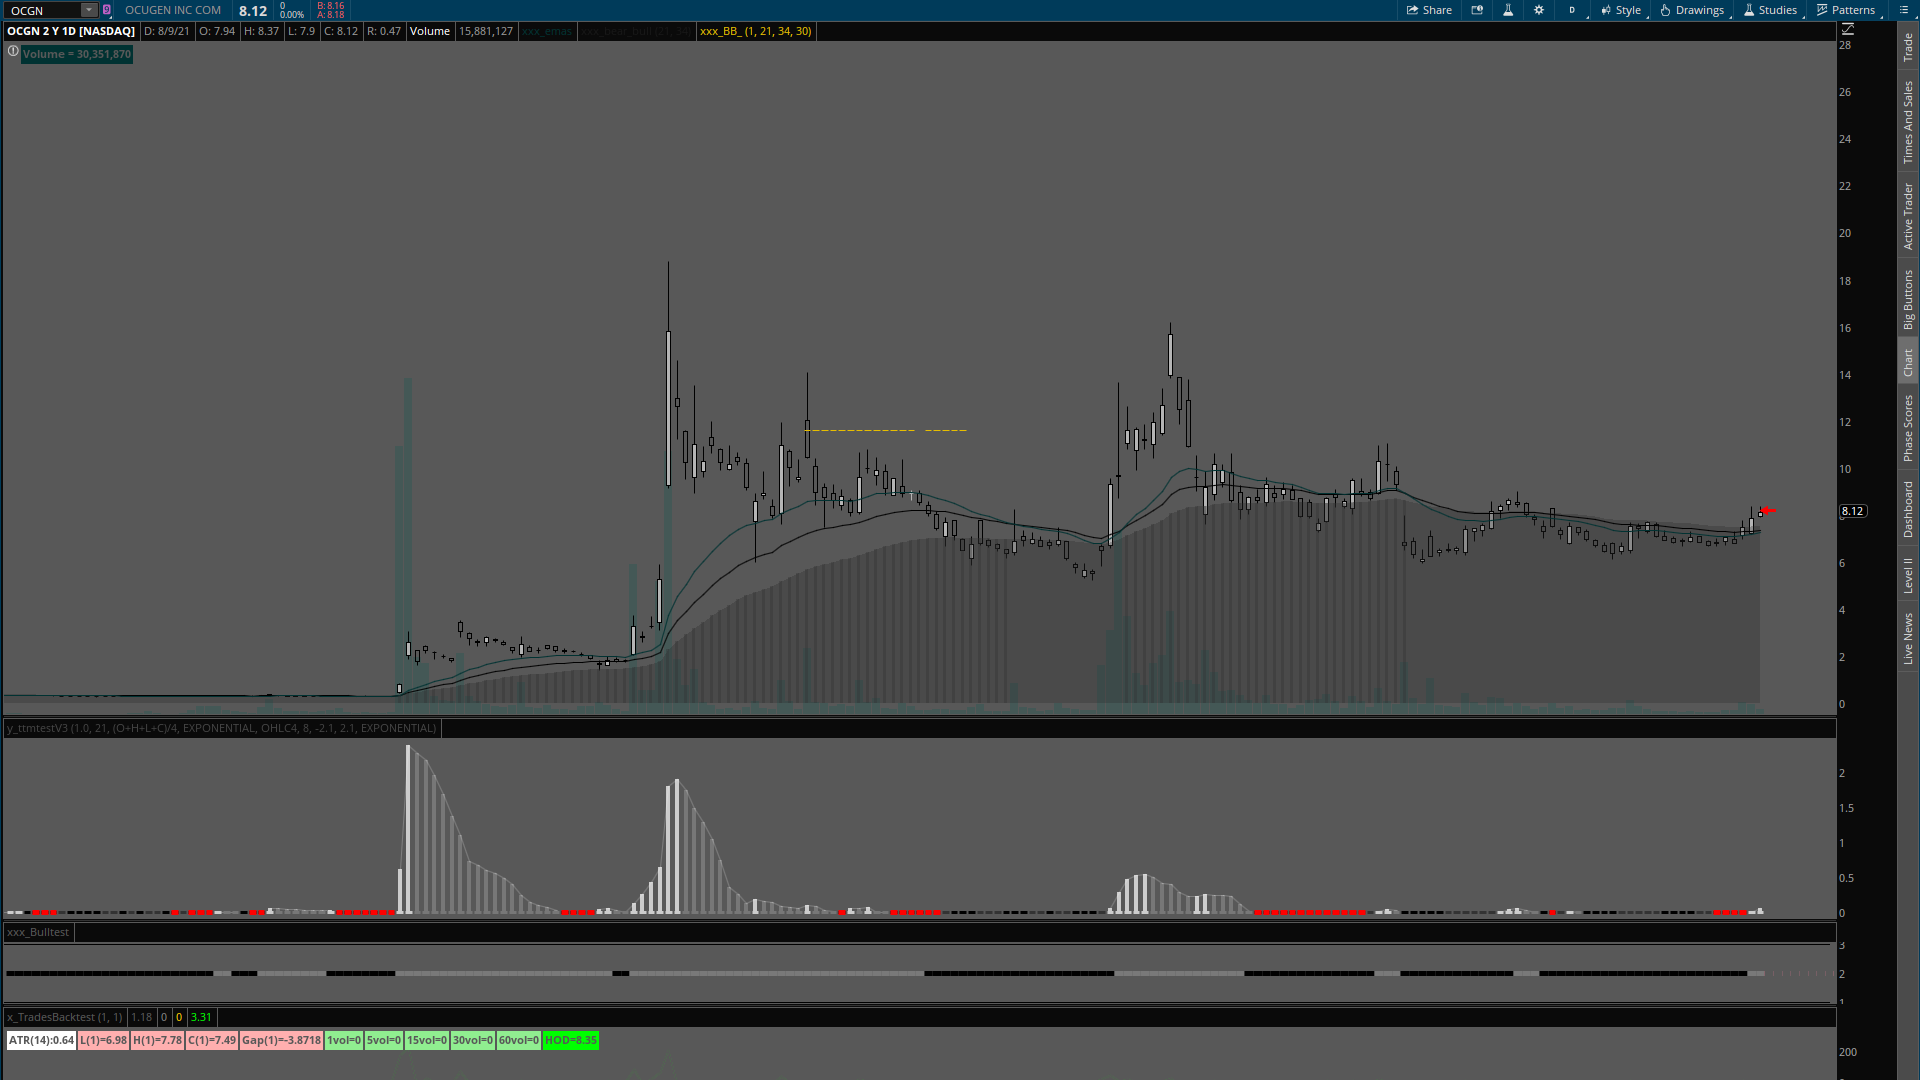Open the Patterns dropdown

tap(1846, 10)
